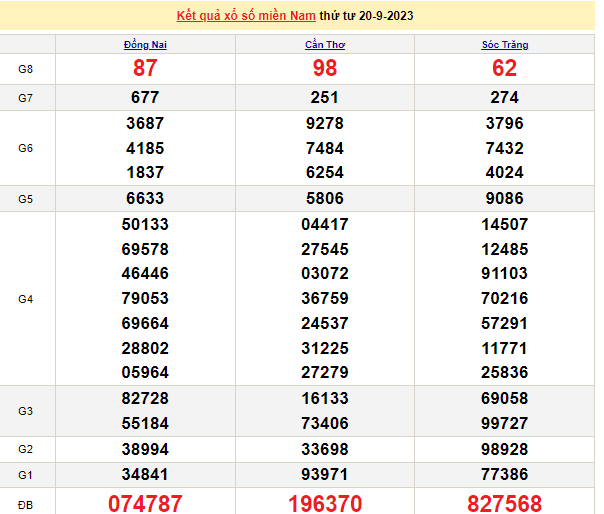Select the red G8 result 98
This screenshot has width=604, height=514.
click(325, 68)
